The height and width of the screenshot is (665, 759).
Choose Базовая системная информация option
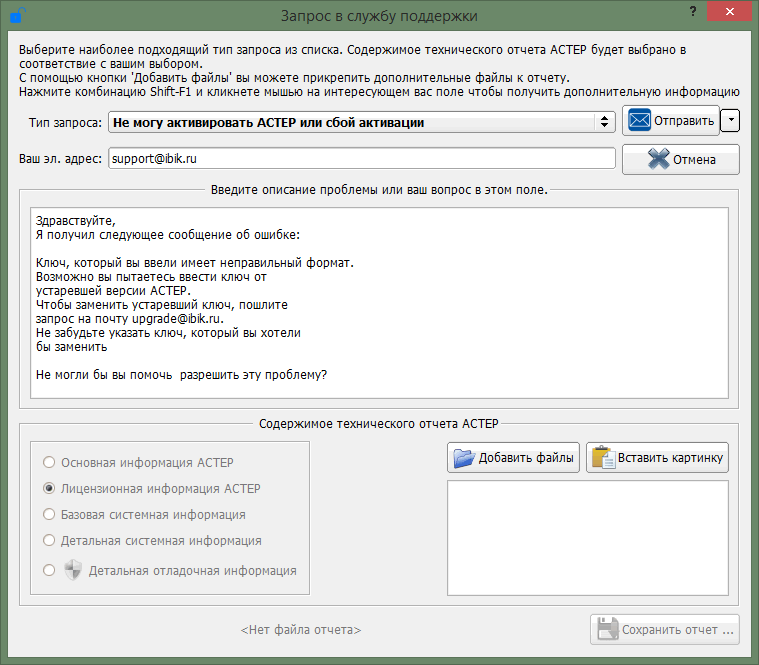49,514
